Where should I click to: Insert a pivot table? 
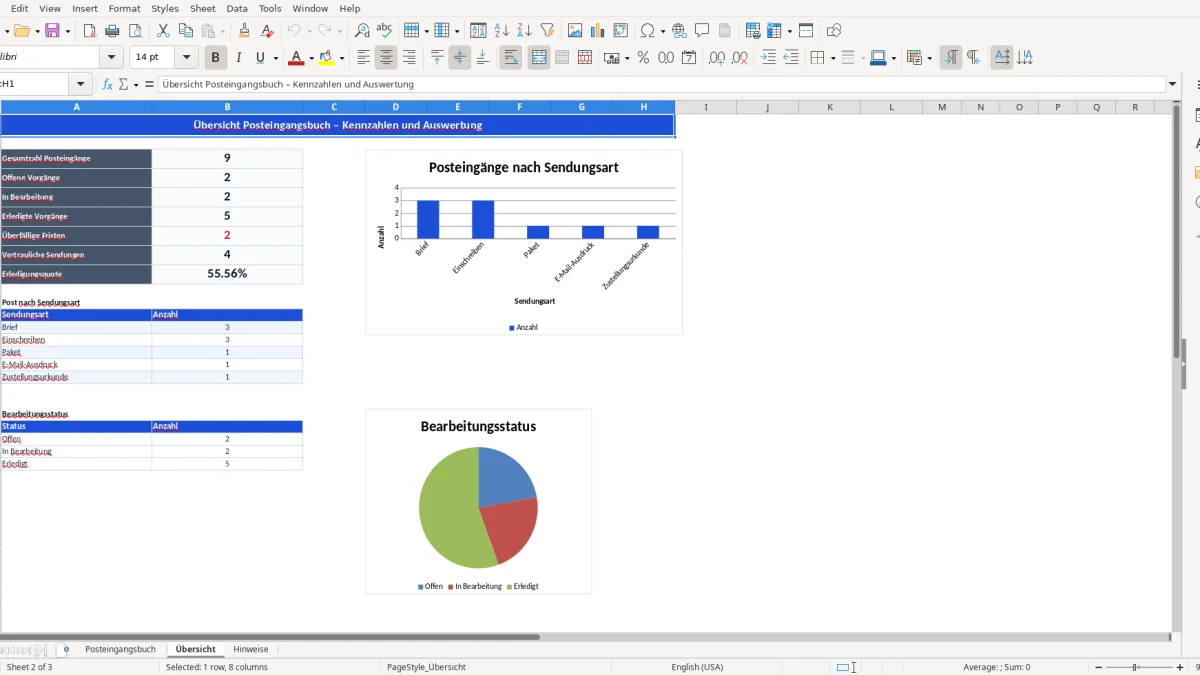(x=621, y=31)
